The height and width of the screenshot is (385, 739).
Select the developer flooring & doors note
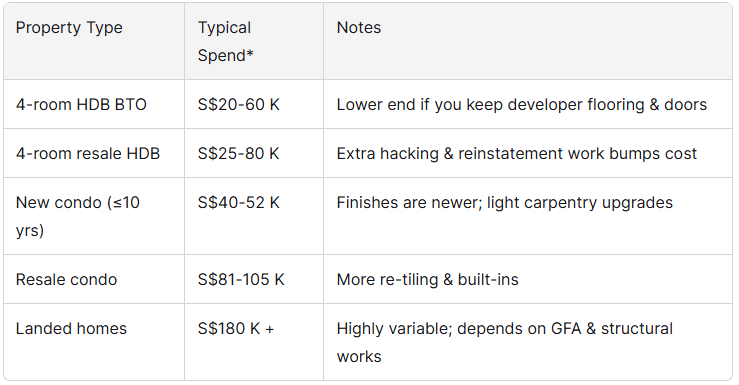(x=522, y=104)
